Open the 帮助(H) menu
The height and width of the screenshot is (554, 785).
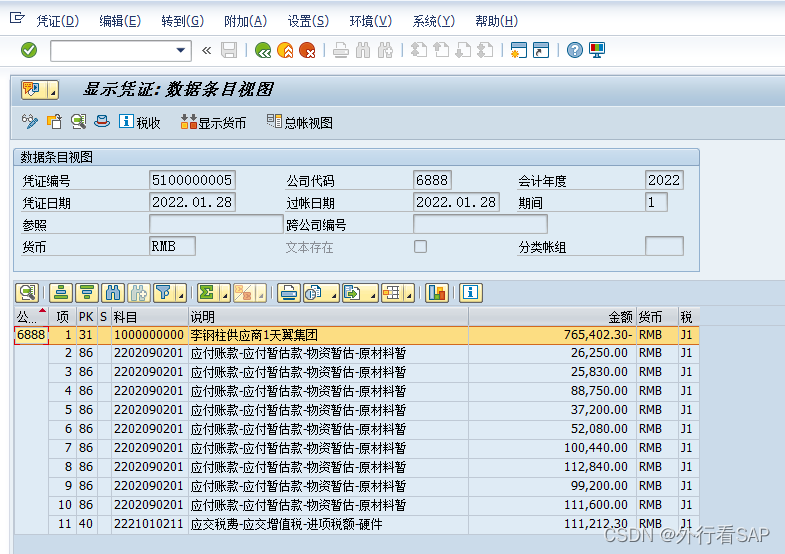pyautogui.click(x=496, y=21)
